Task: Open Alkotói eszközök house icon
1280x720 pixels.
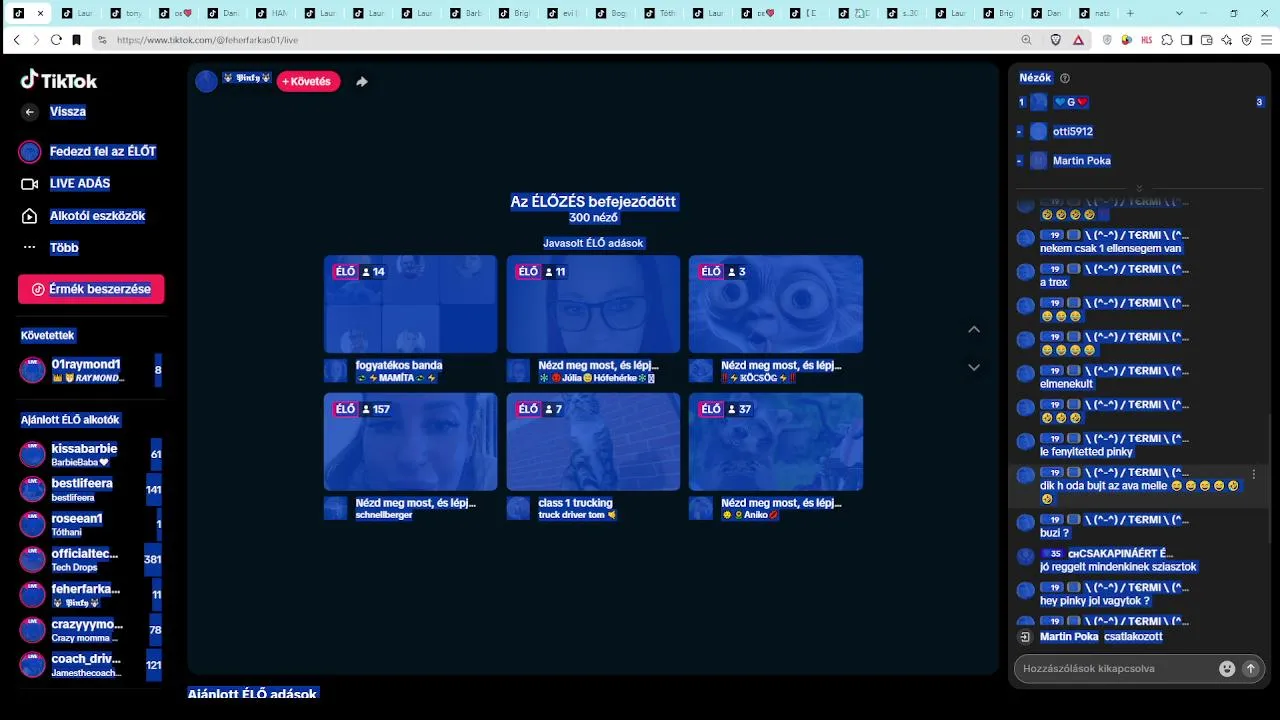Action: point(30,216)
